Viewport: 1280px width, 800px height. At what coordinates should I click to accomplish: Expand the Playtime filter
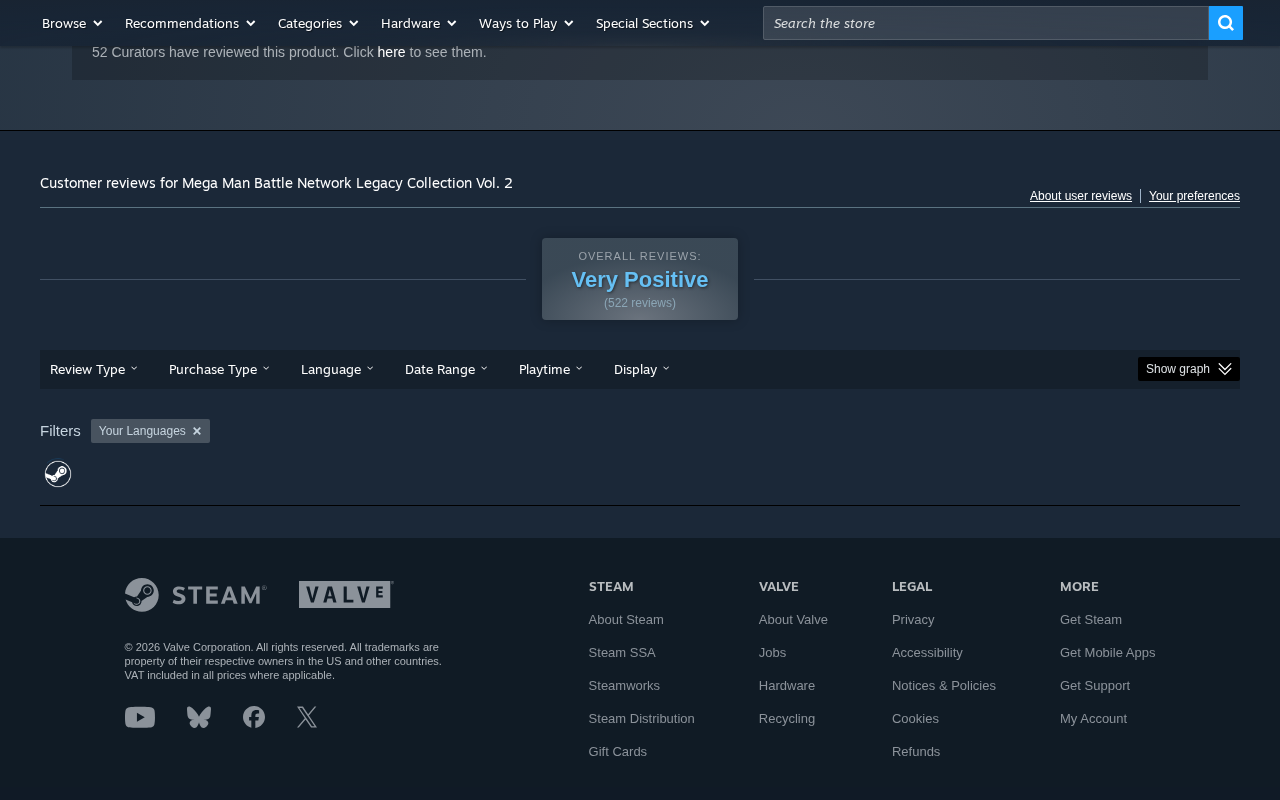click(551, 369)
